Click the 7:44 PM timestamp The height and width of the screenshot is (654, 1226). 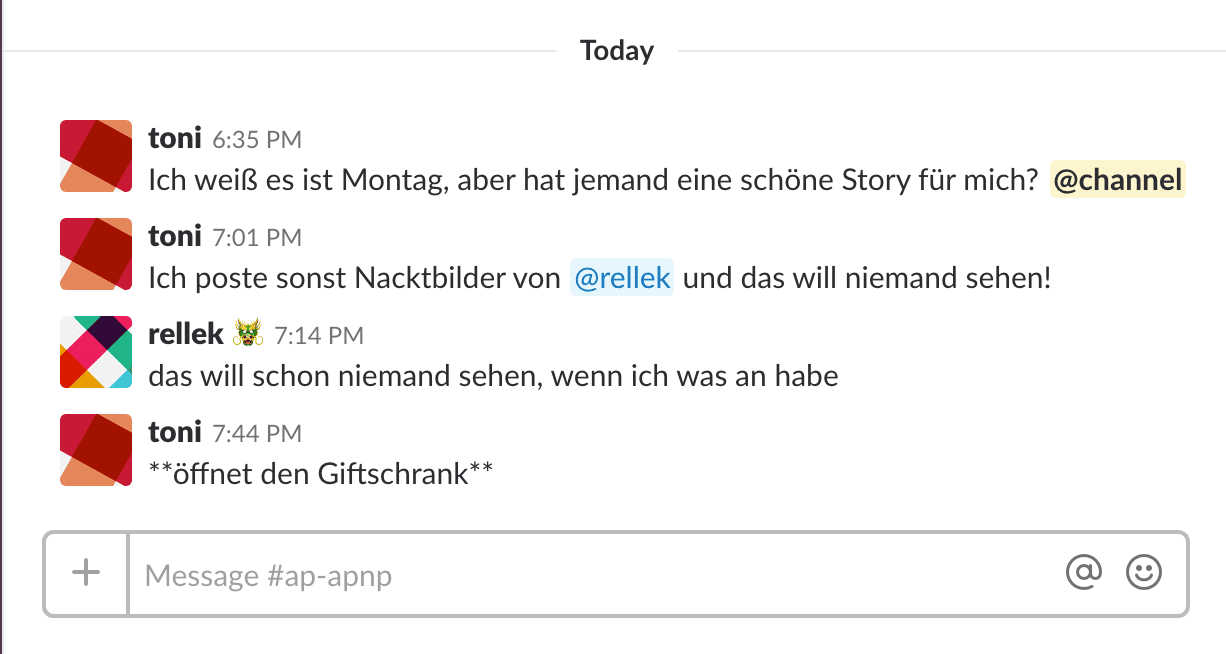(257, 433)
